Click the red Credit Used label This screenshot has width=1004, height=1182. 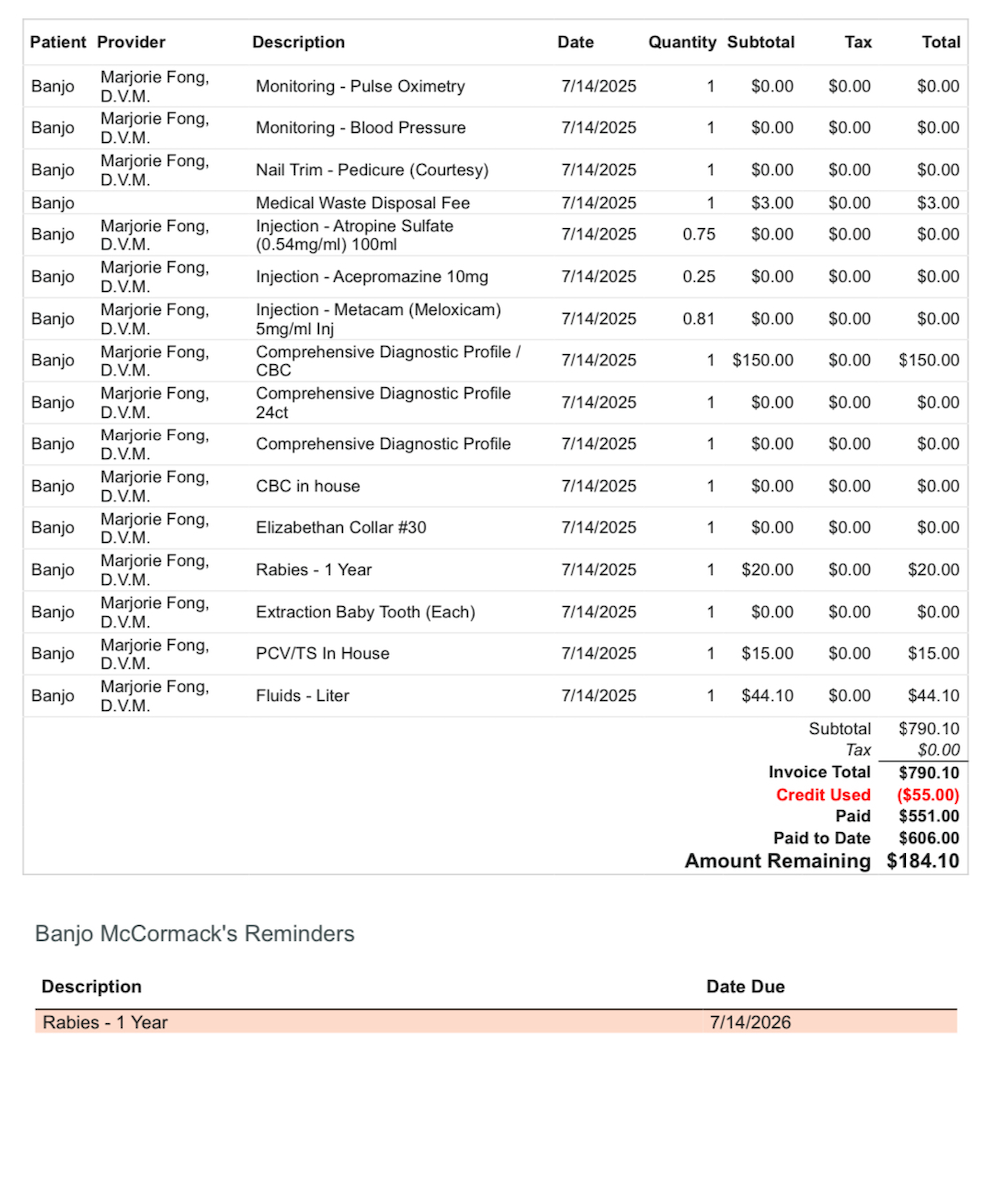pyautogui.click(x=823, y=795)
